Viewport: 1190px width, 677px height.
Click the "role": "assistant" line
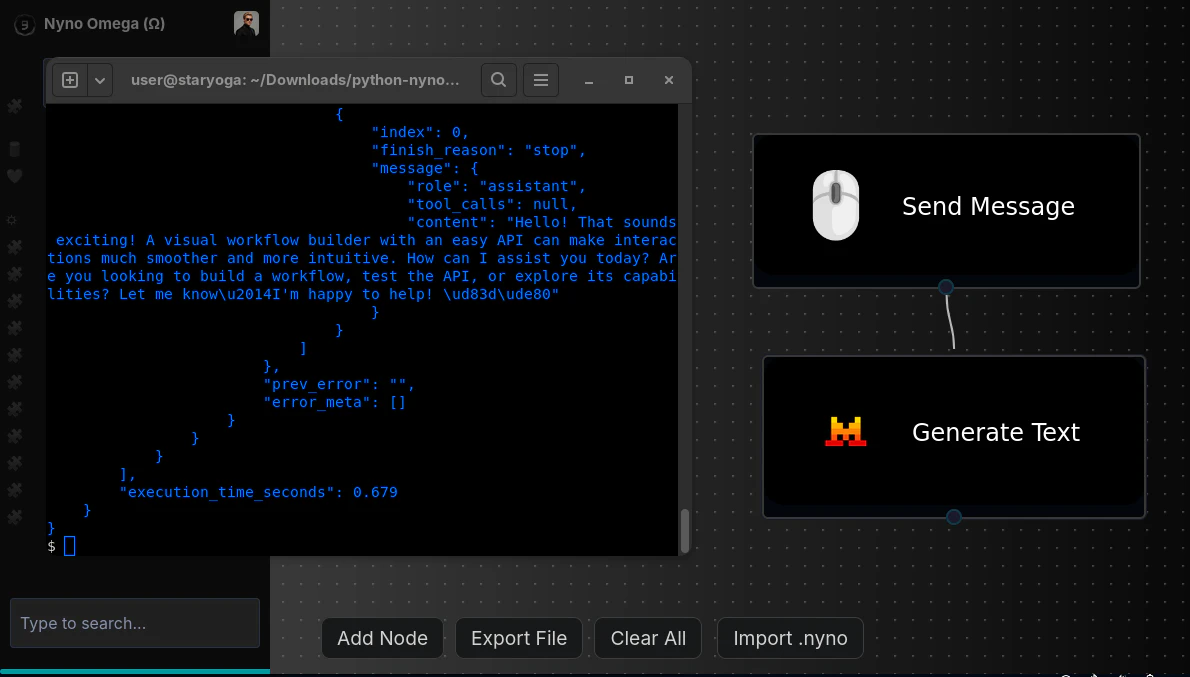click(496, 187)
